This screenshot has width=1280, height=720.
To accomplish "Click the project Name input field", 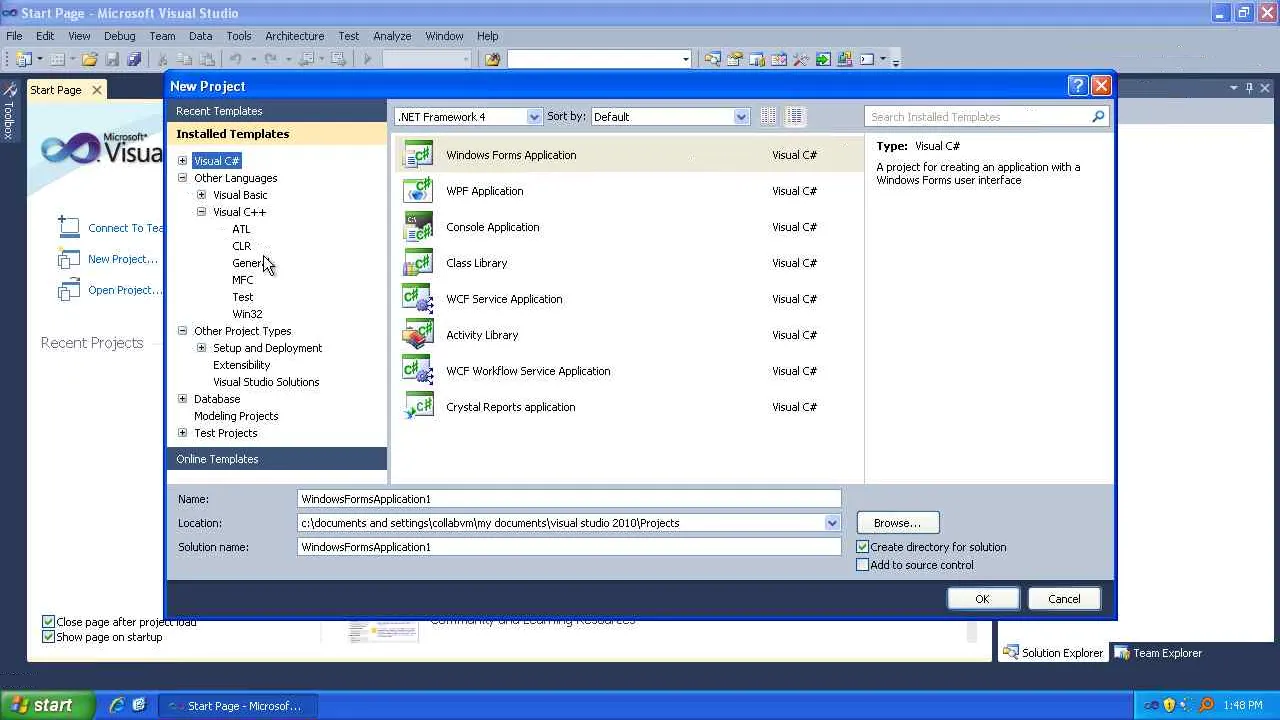I will [569, 499].
